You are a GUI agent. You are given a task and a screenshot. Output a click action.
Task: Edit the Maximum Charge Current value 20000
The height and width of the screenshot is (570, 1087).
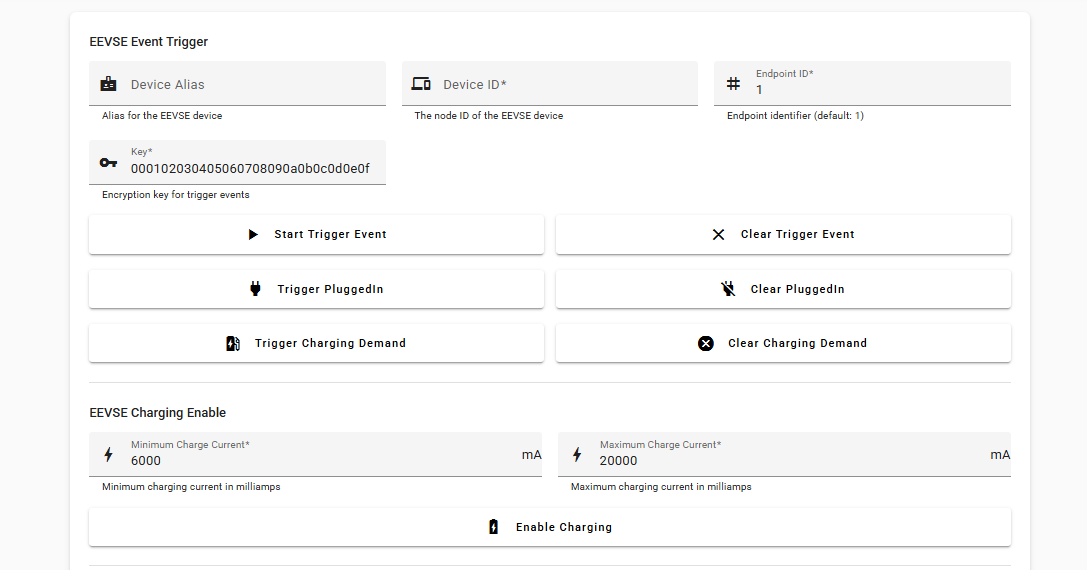pos(790,461)
